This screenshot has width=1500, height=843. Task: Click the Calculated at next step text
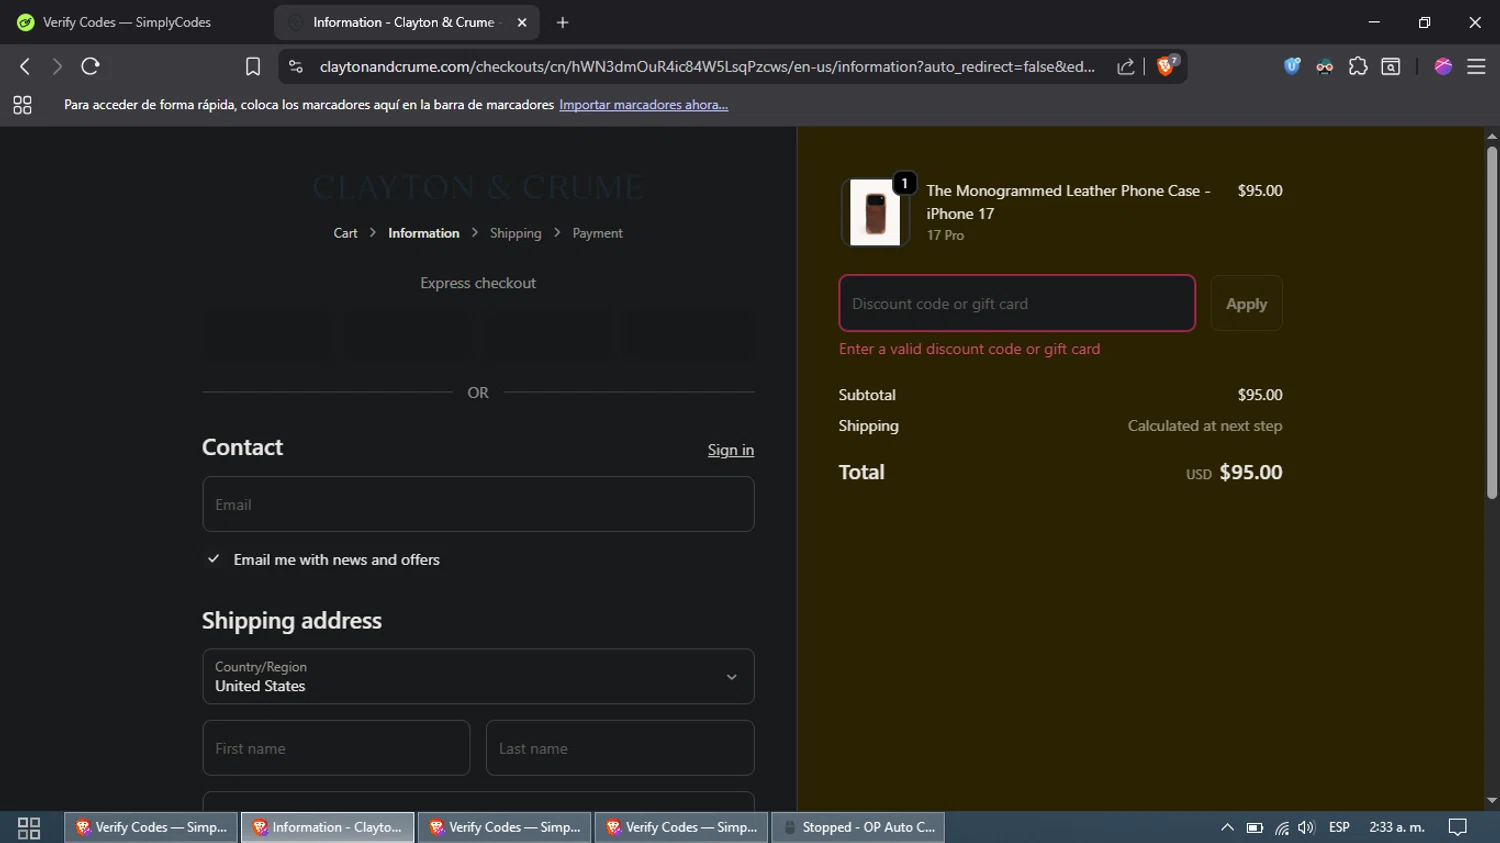click(x=1205, y=426)
